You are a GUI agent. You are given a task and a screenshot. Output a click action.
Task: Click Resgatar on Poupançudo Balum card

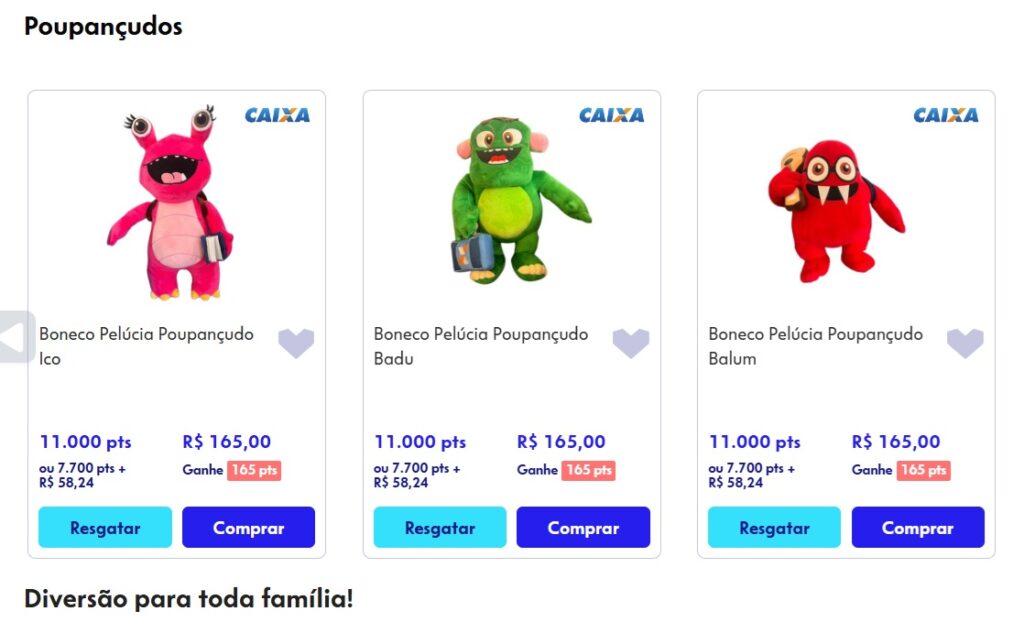coord(774,528)
